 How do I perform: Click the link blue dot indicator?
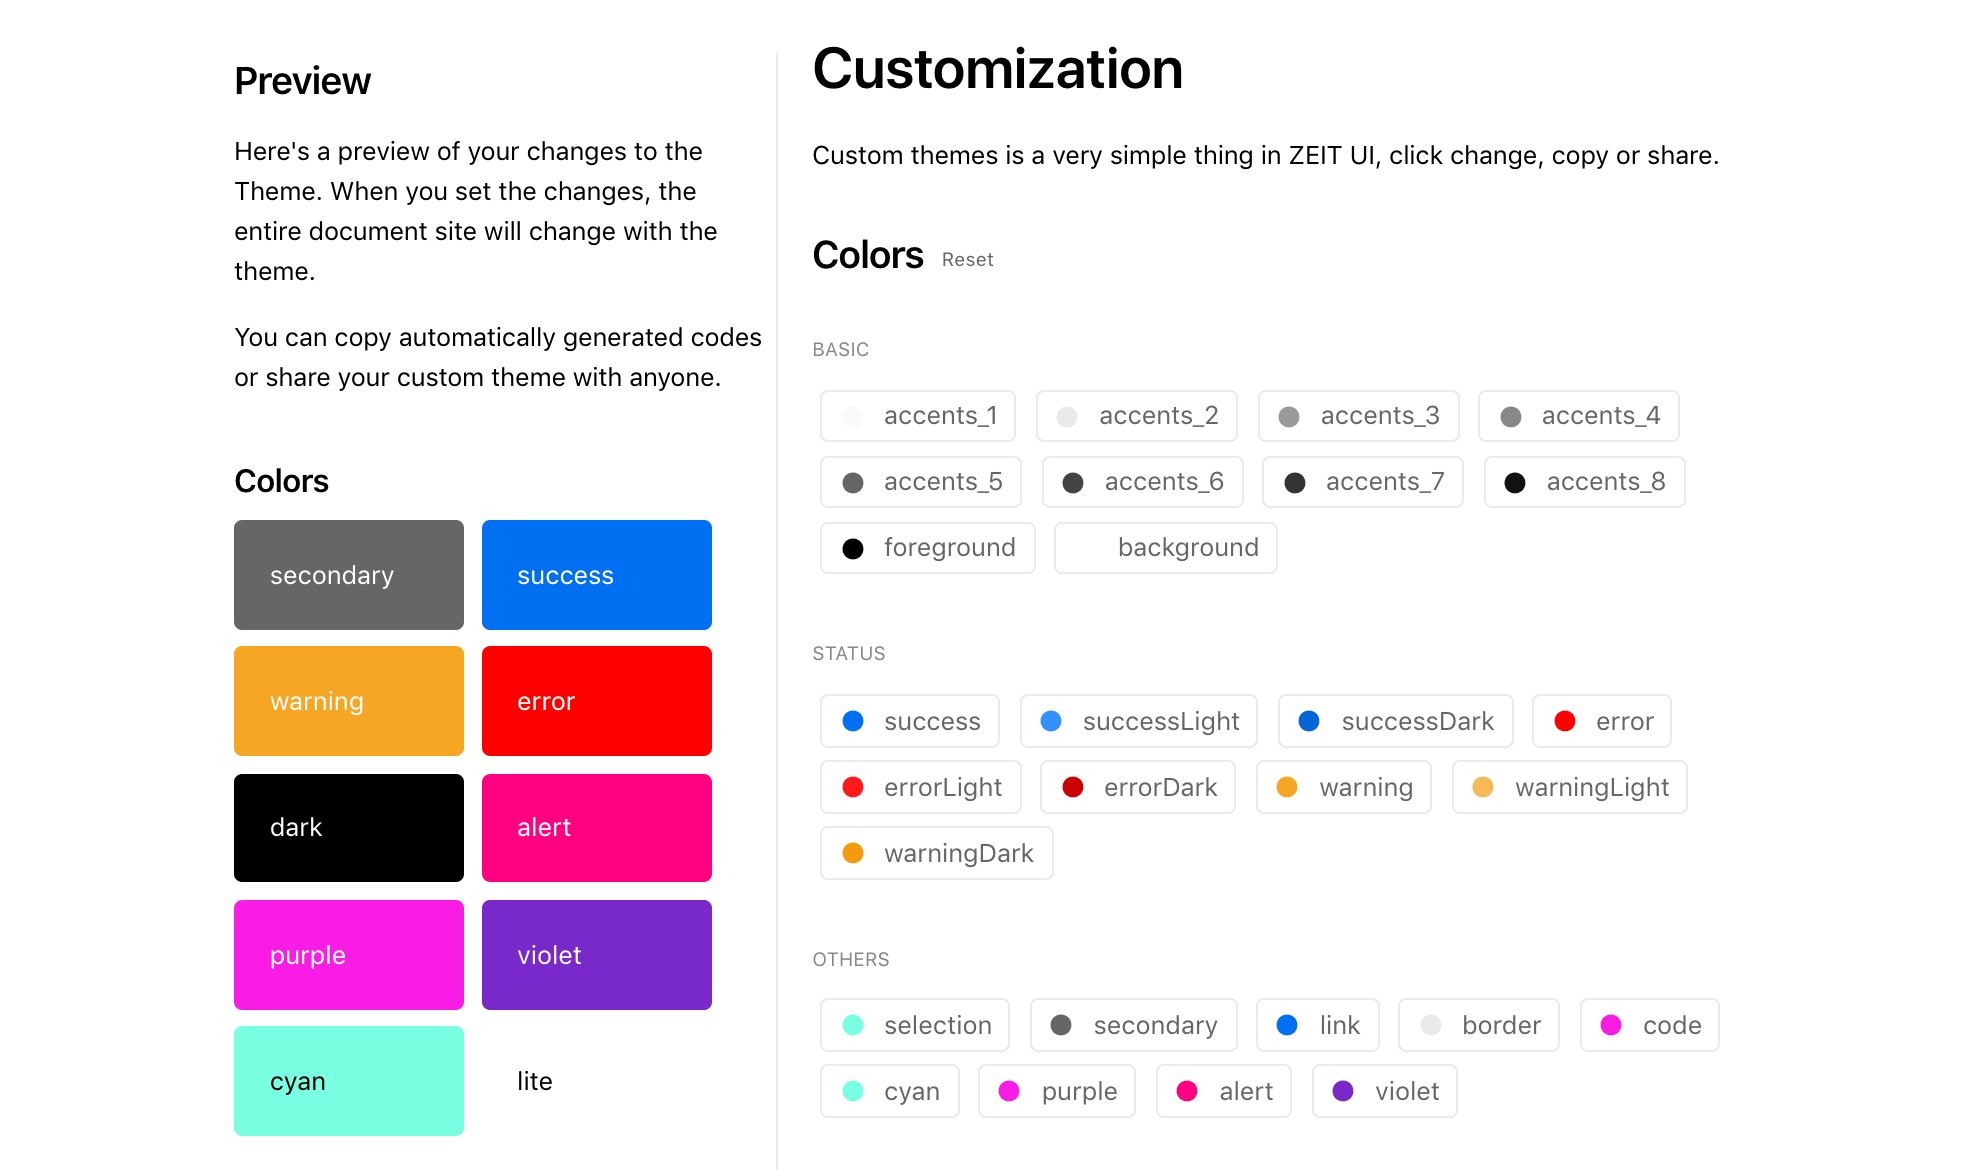click(x=1286, y=1025)
